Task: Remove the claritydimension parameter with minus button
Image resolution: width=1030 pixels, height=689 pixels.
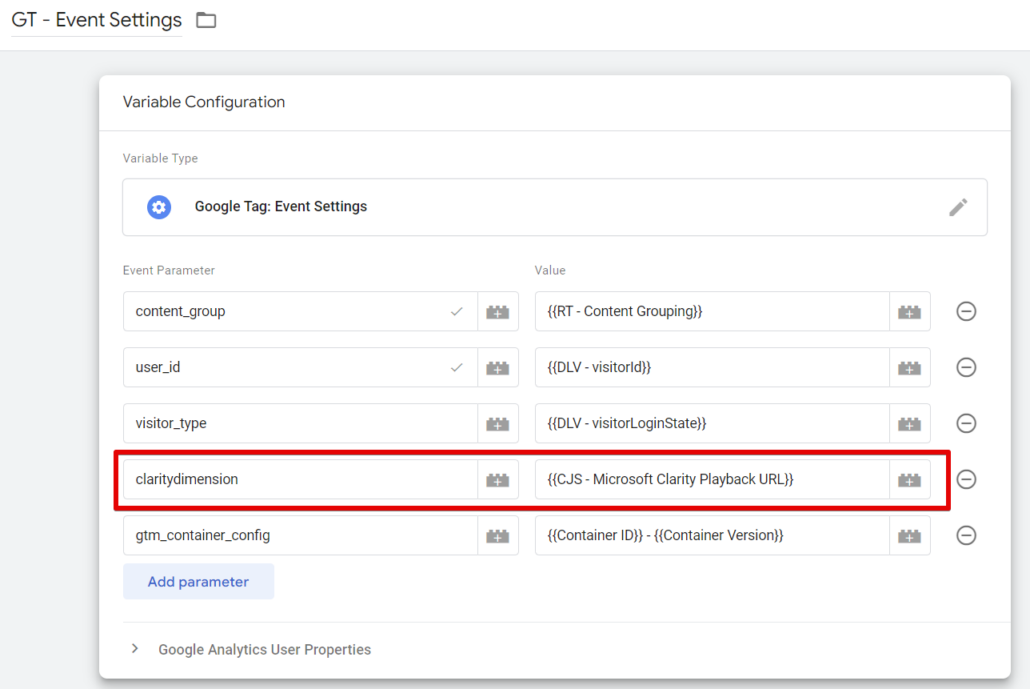Action: pyautogui.click(x=966, y=479)
